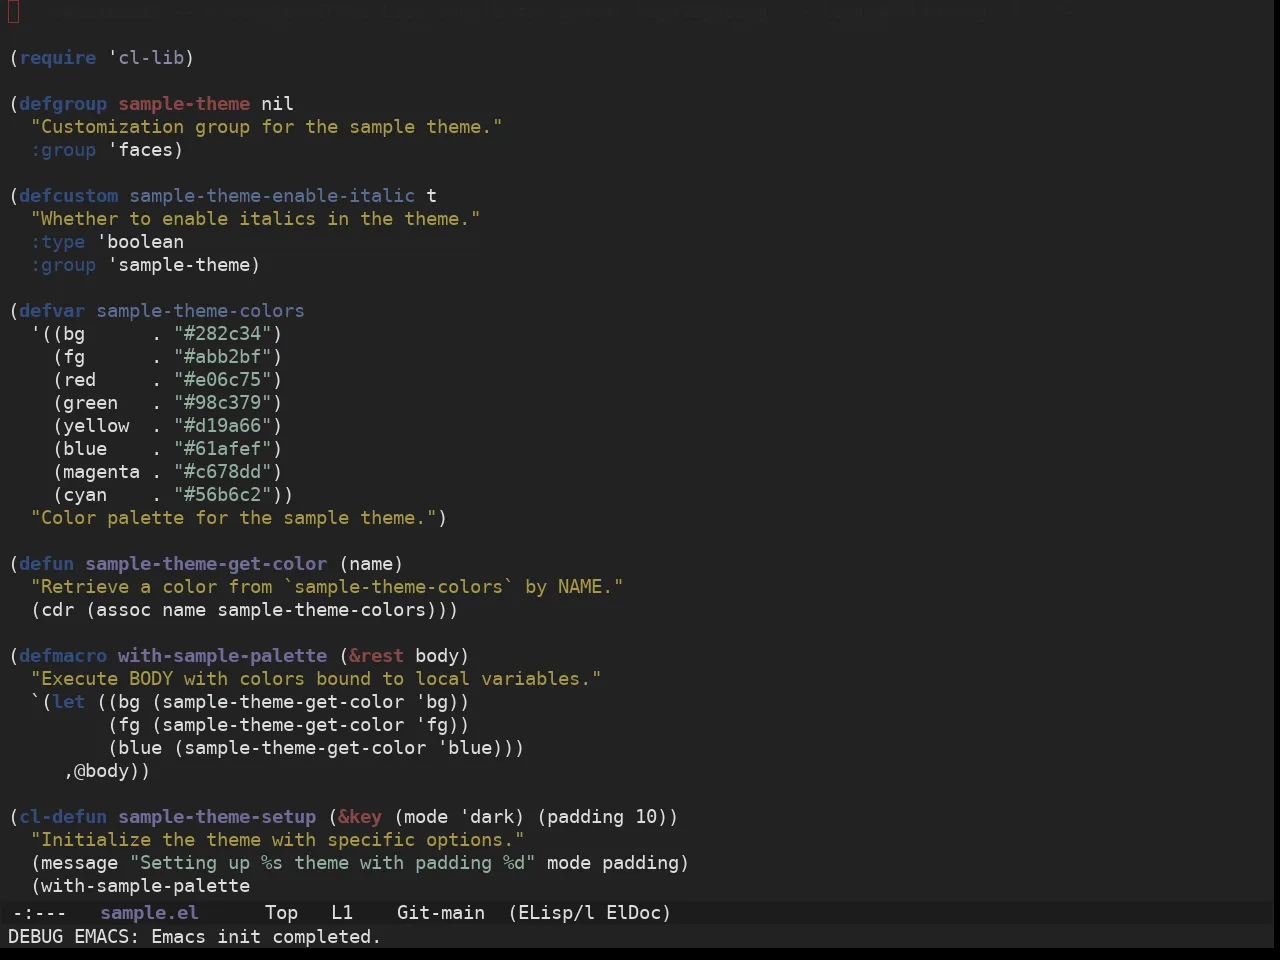Click the with-sample-palette macro name after defmacro
This screenshot has height=960, width=1280.
[x=223, y=656]
